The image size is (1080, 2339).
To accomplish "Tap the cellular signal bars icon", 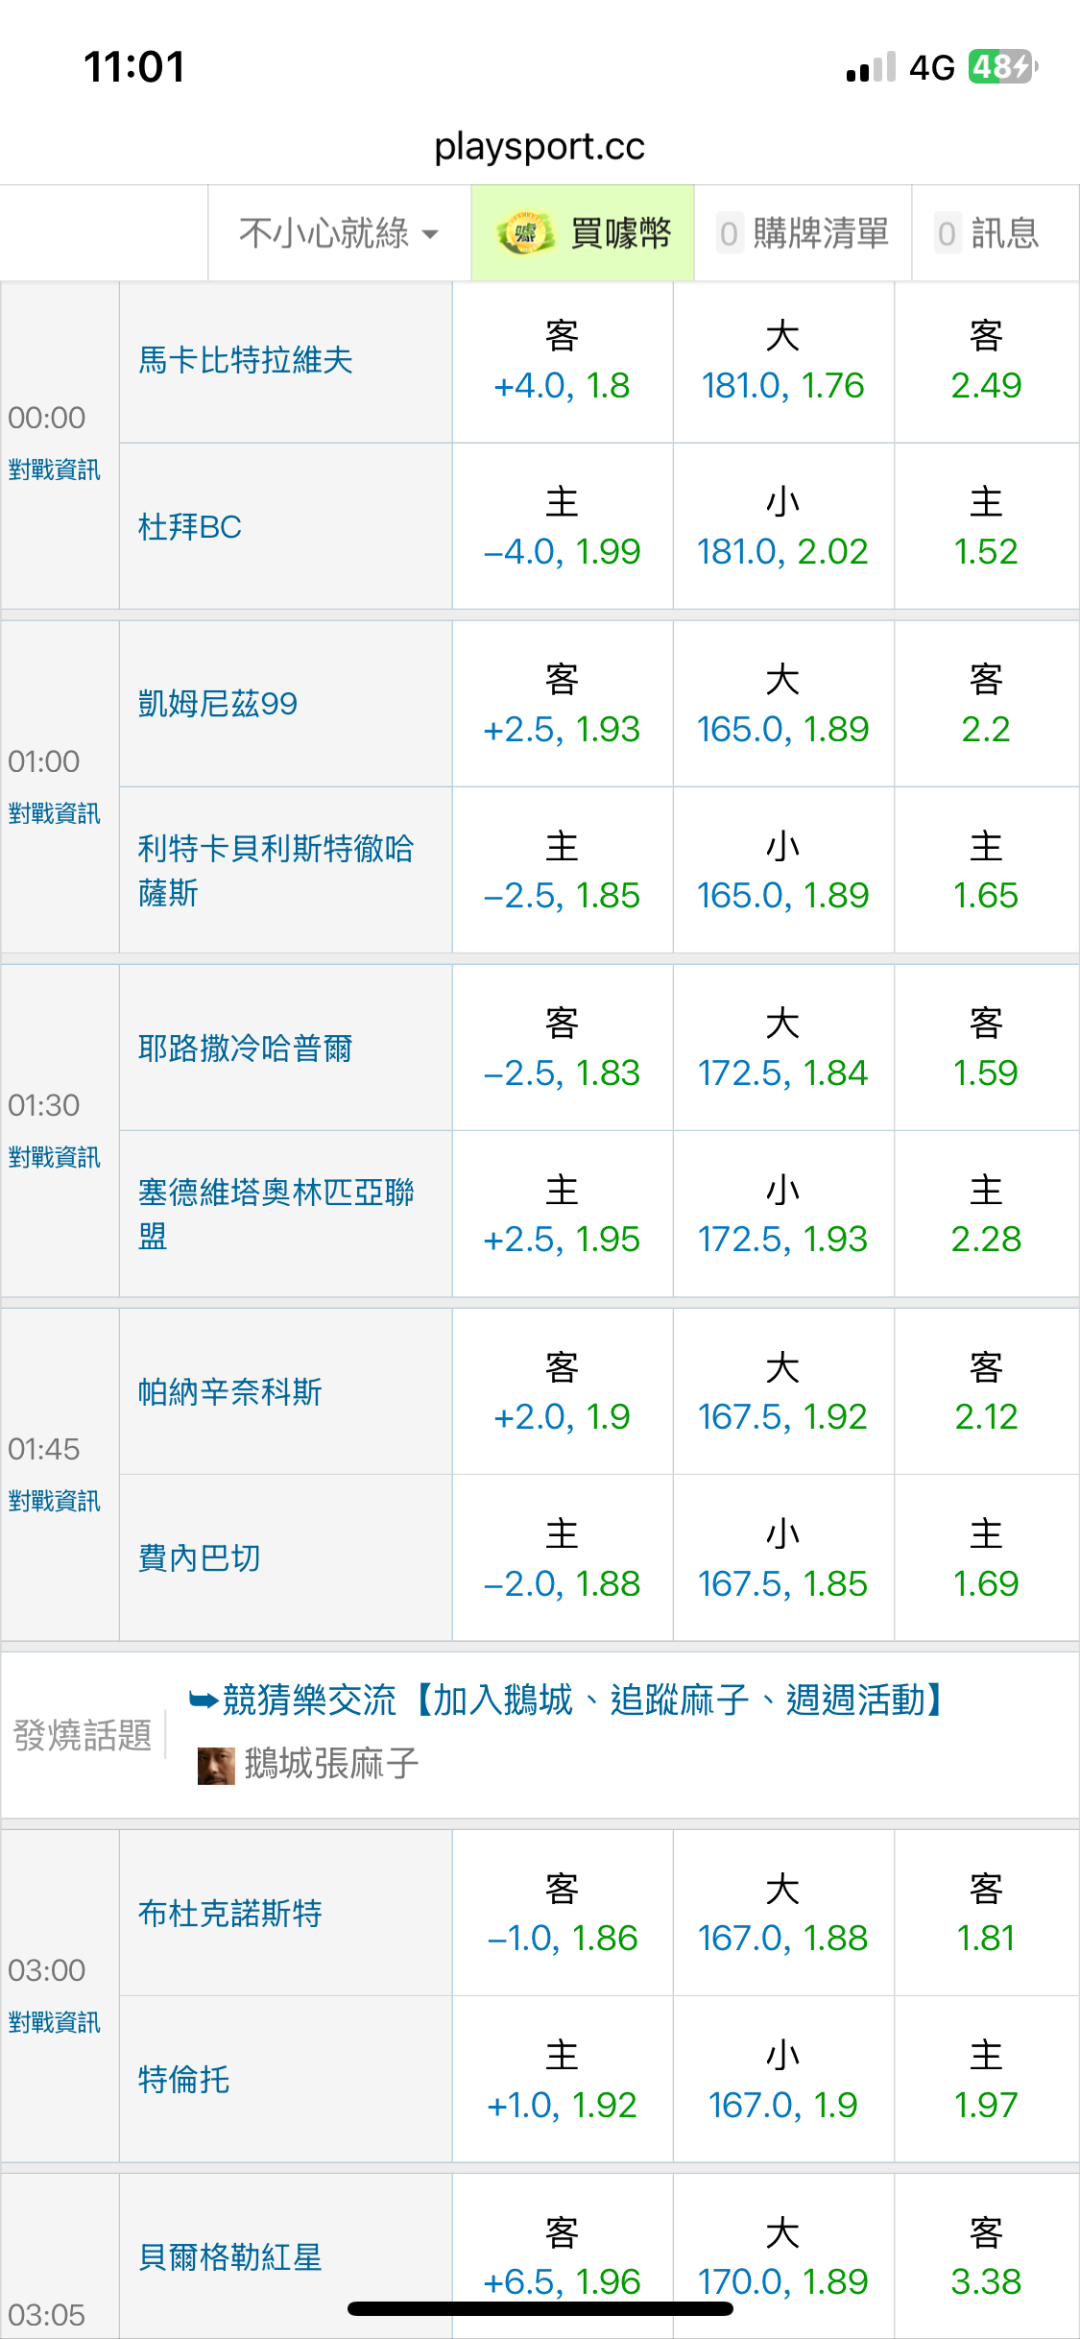I will pos(870,68).
